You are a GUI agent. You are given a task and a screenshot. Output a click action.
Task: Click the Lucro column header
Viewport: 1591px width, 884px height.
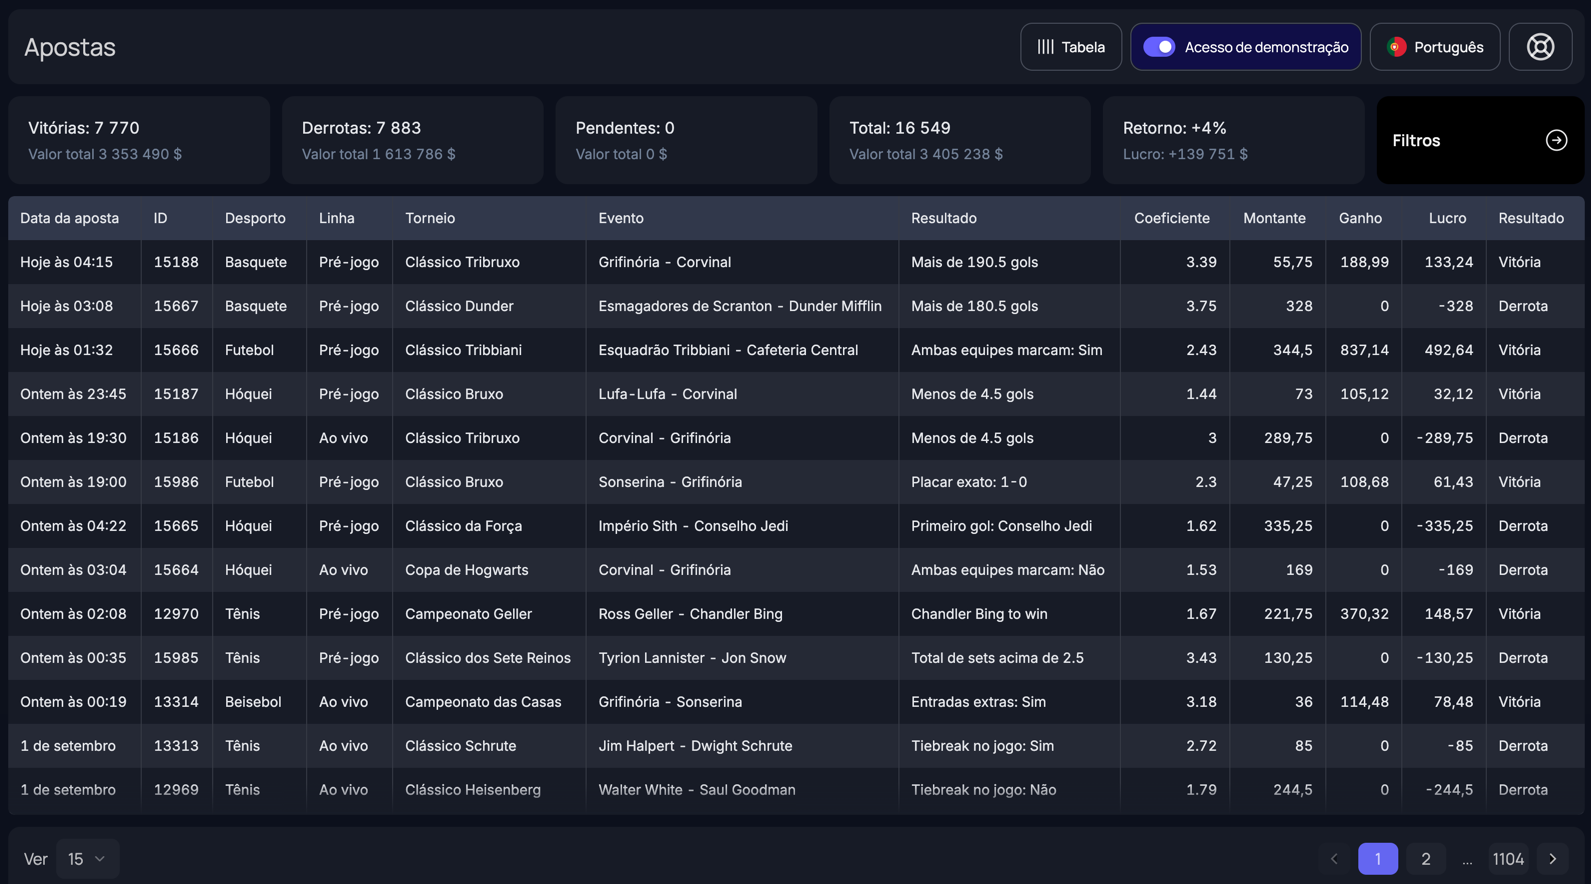[x=1447, y=218]
